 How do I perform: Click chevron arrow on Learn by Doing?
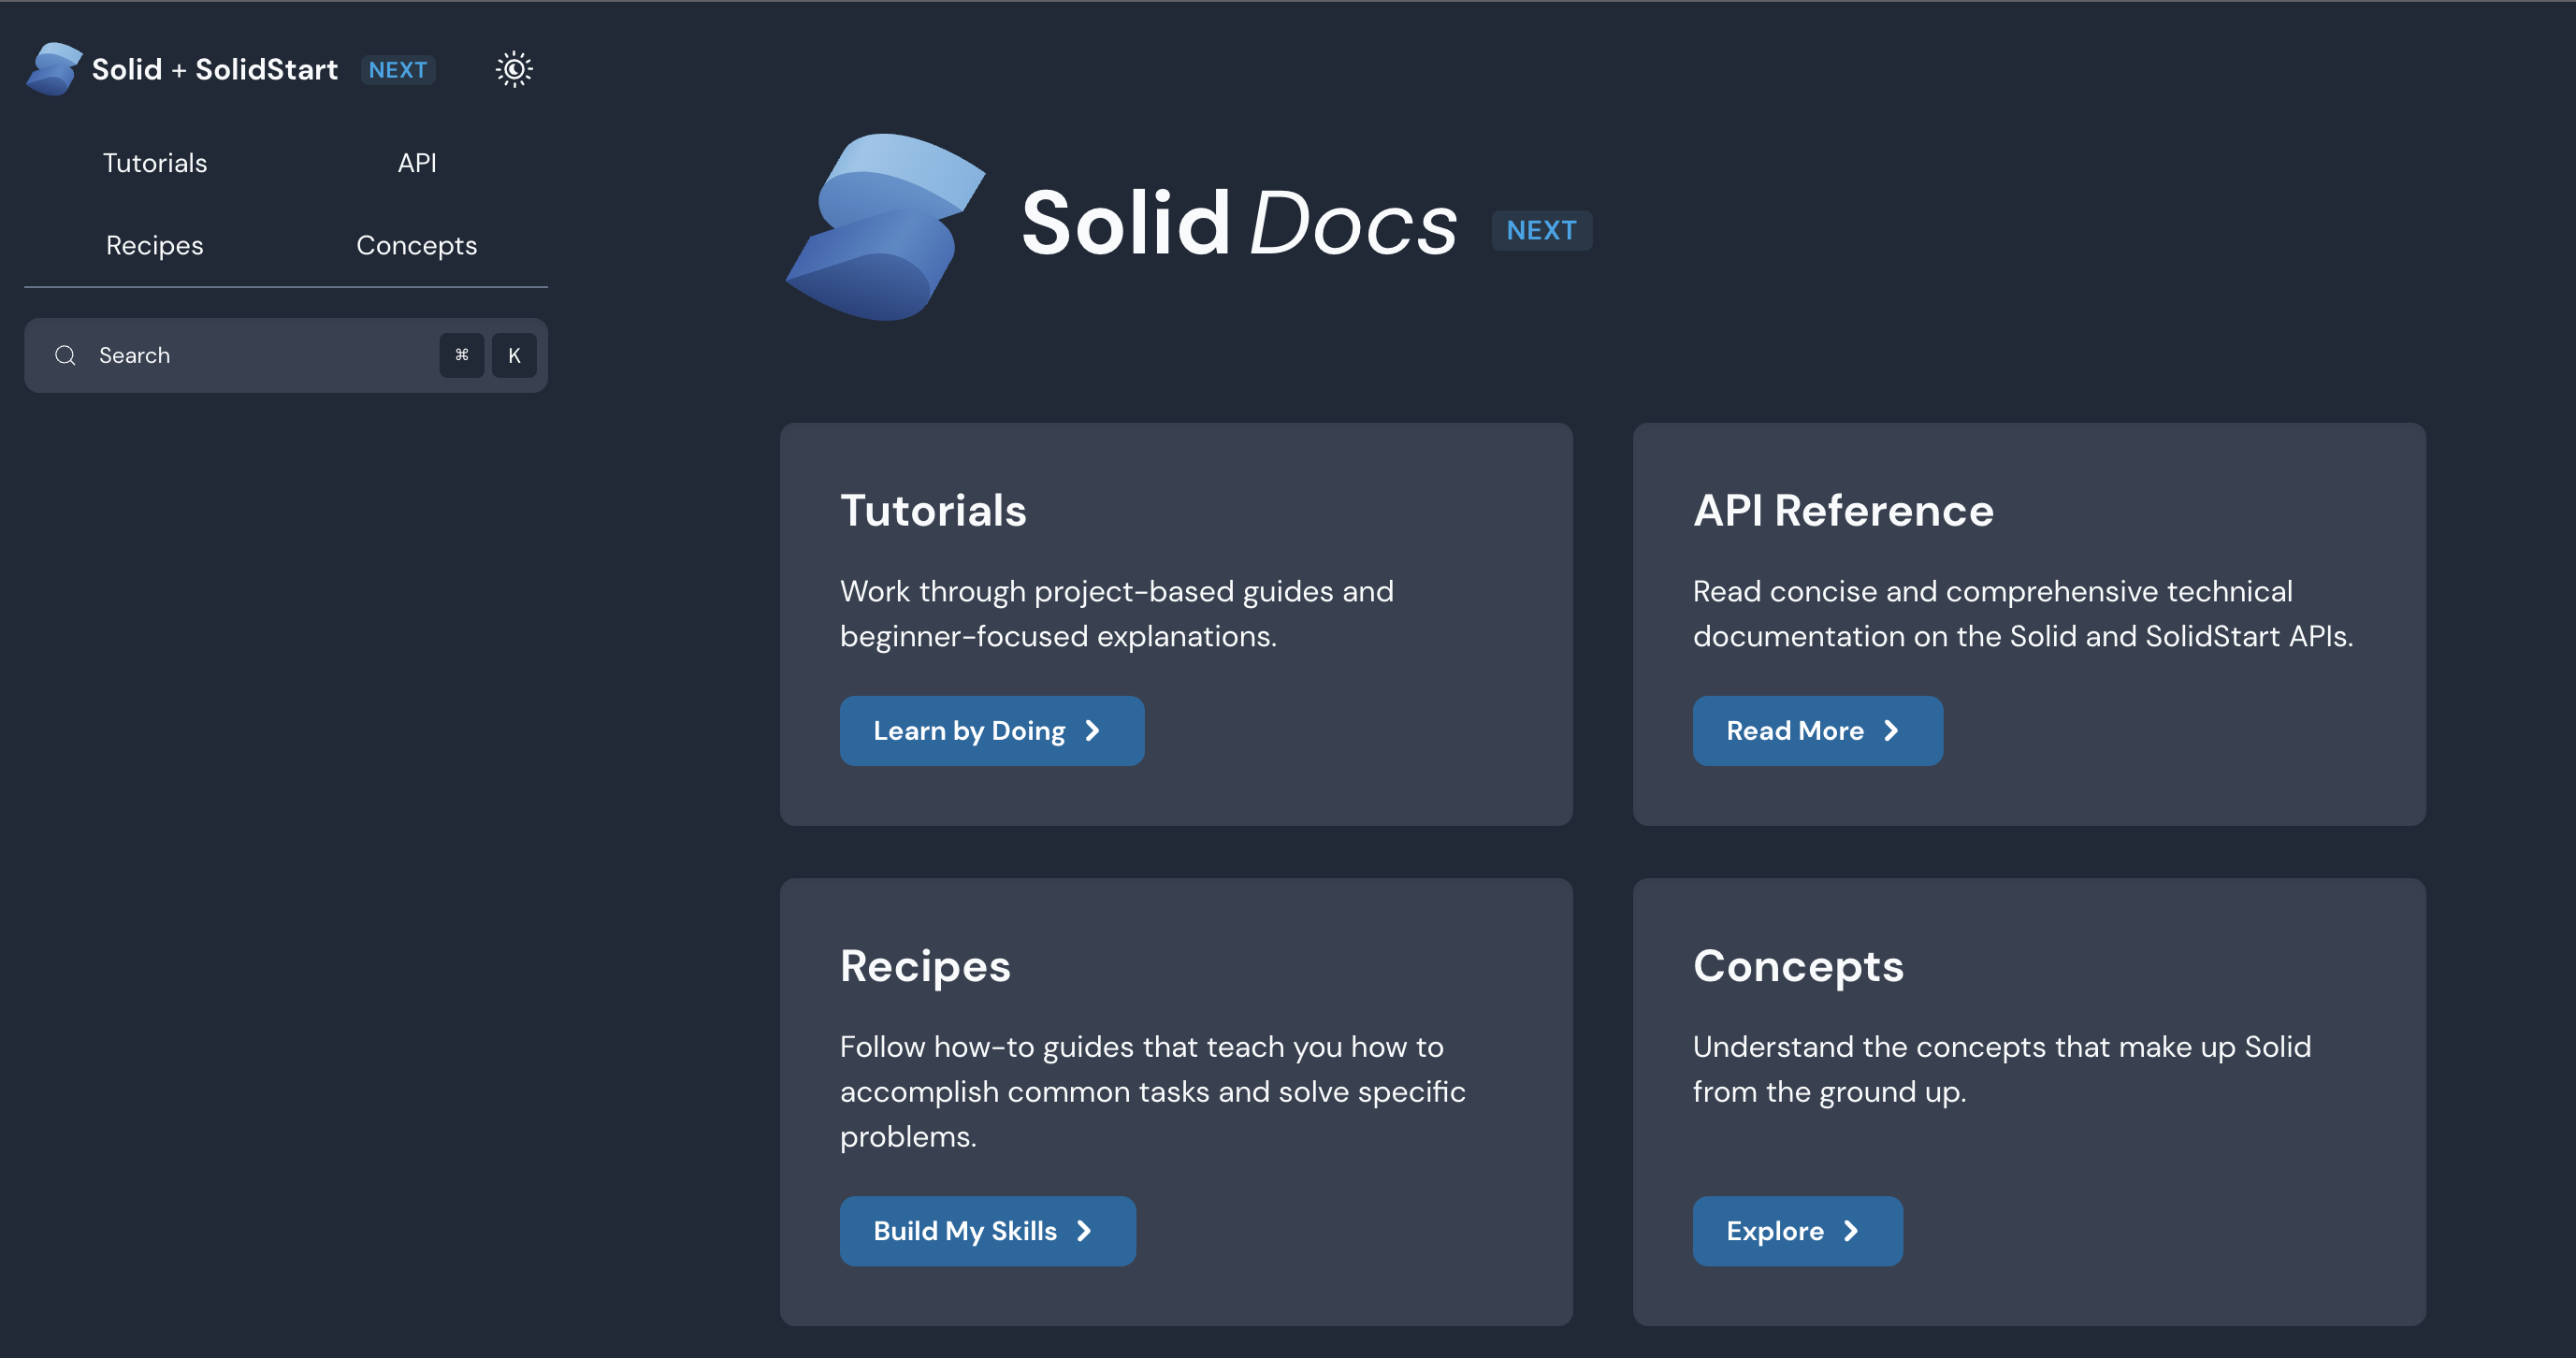pyautogui.click(x=1093, y=731)
